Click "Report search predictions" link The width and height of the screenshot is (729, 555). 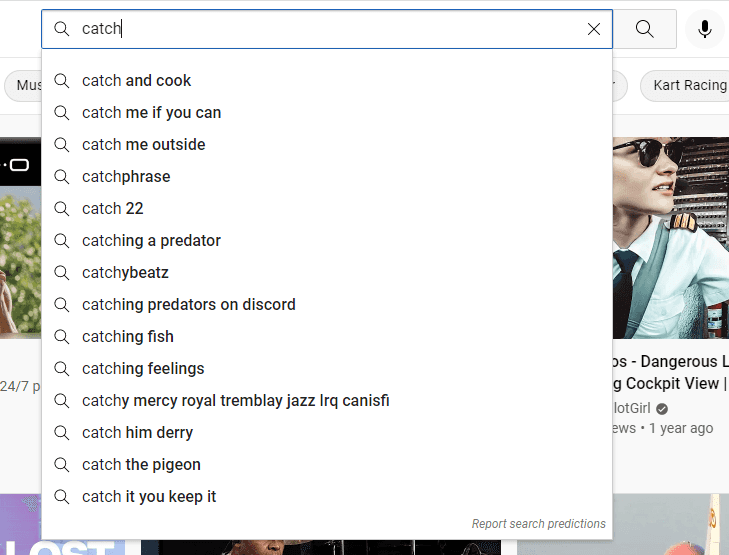[x=538, y=524]
